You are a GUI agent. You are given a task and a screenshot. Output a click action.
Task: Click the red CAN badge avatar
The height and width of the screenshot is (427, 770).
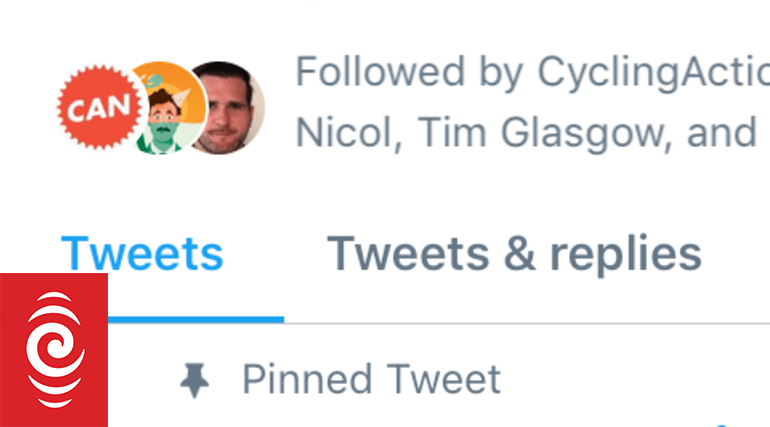click(100, 107)
